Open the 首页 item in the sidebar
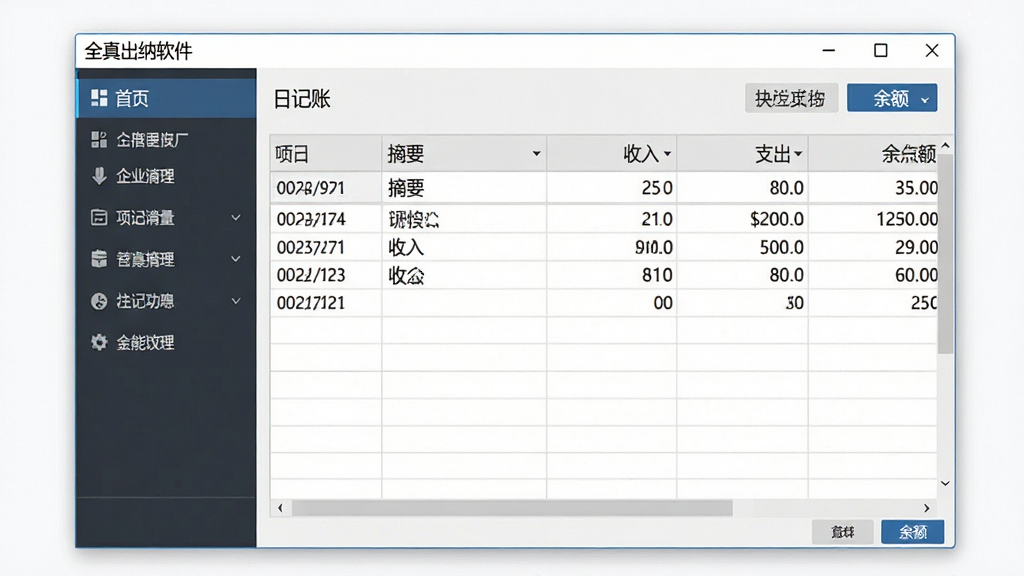The image size is (1024, 576). [x=167, y=99]
